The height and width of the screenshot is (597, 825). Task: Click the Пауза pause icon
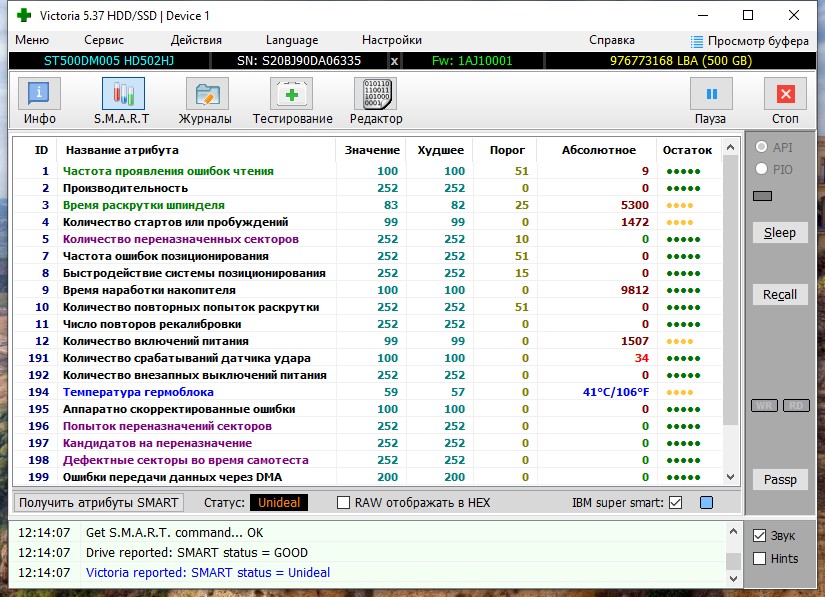pos(711,94)
